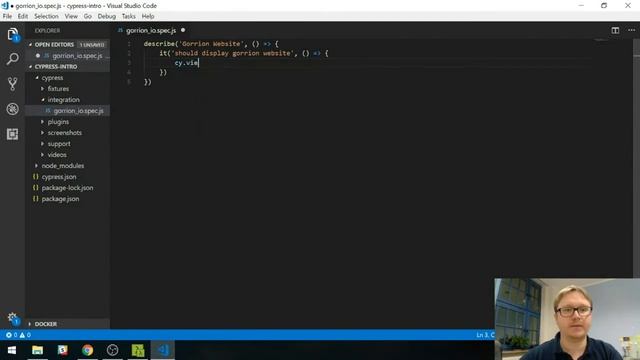
Task: Click the EXPLORER panel title
Action: 47,31
